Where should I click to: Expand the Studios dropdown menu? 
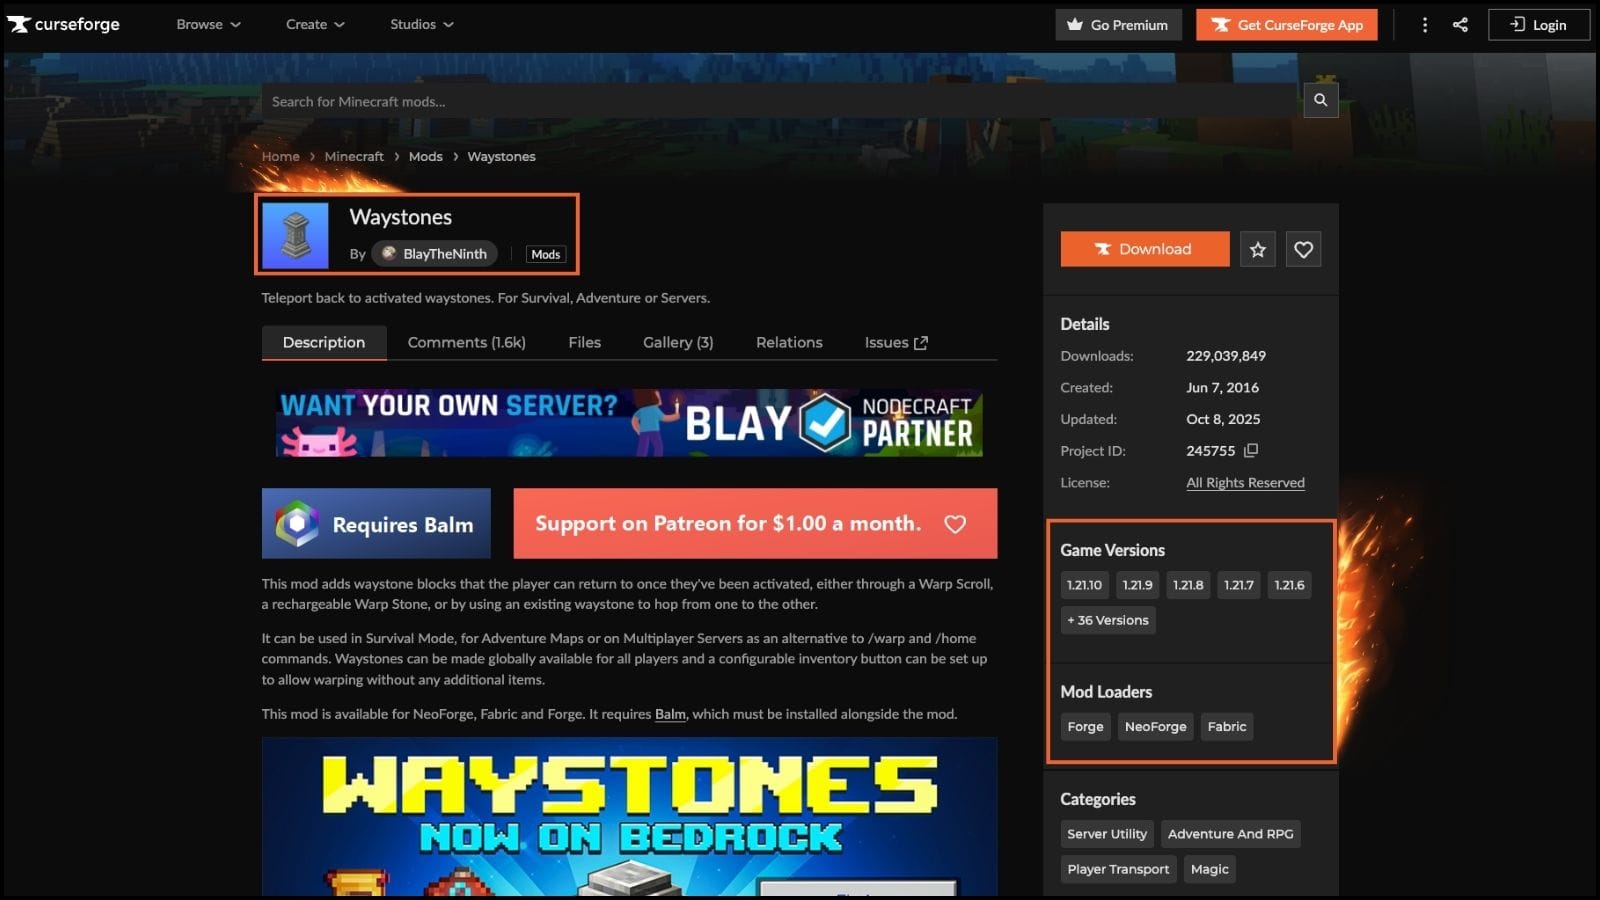pos(421,24)
